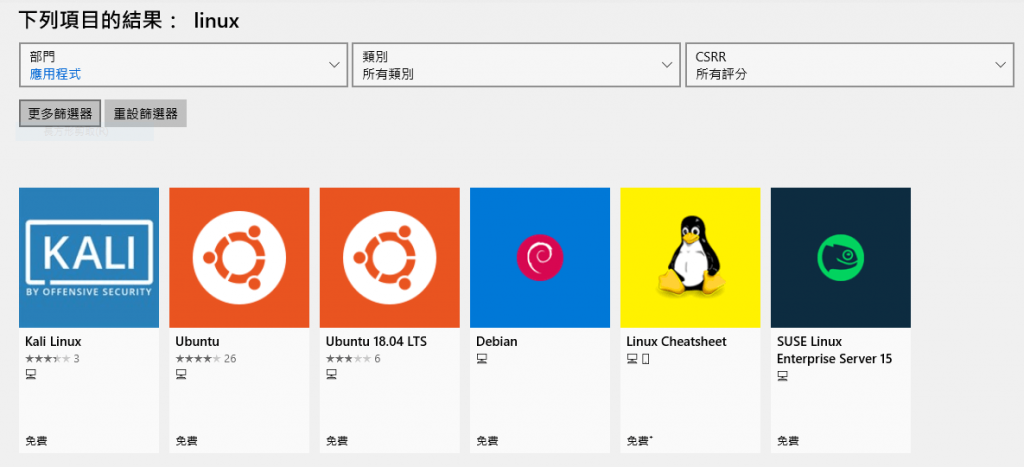Click the 應用程式 filter value
The height and width of the screenshot is (467, 1024).
click(x=56, y=74)
